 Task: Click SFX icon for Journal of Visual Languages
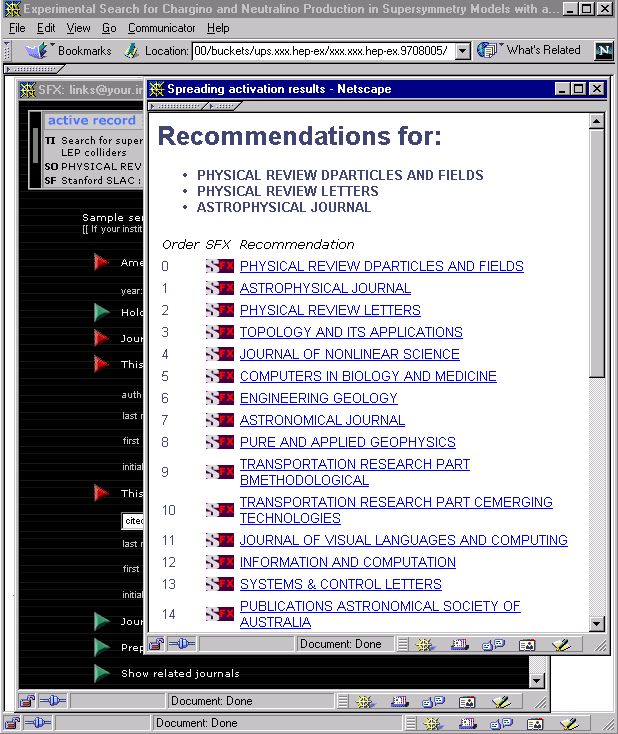click(x=220, y=540)
